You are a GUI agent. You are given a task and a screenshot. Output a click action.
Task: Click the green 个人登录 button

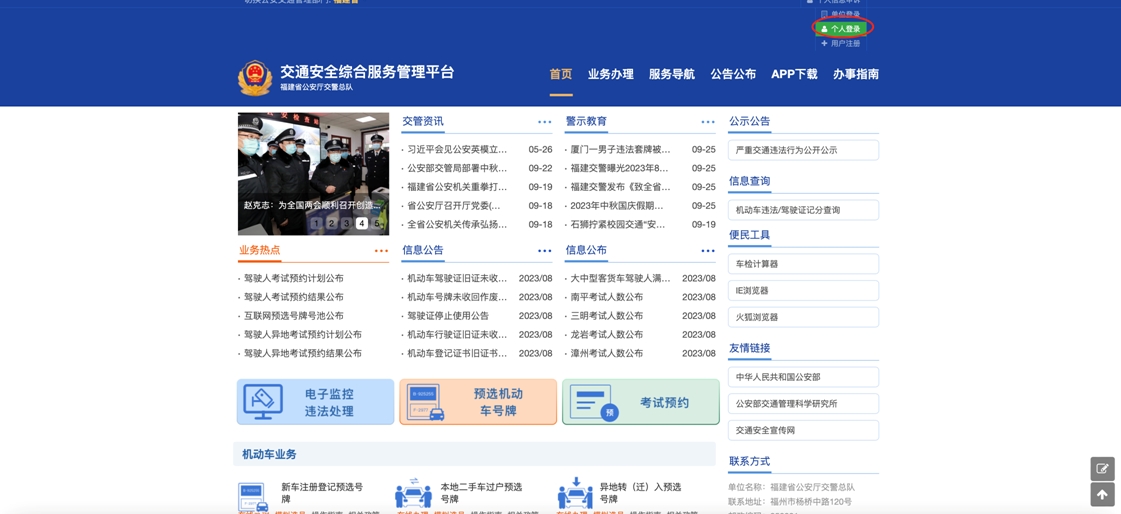click(841, 29)
